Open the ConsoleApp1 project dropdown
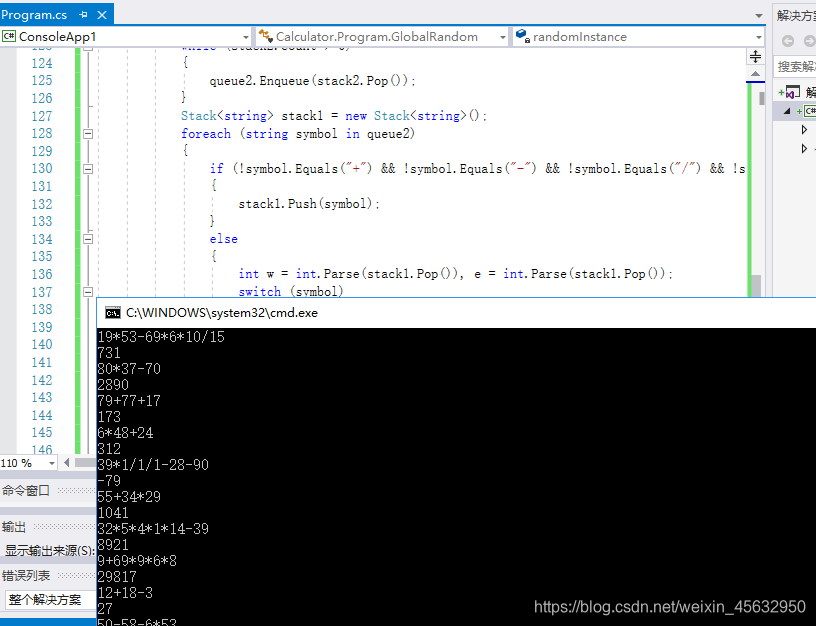 (246, 37)
